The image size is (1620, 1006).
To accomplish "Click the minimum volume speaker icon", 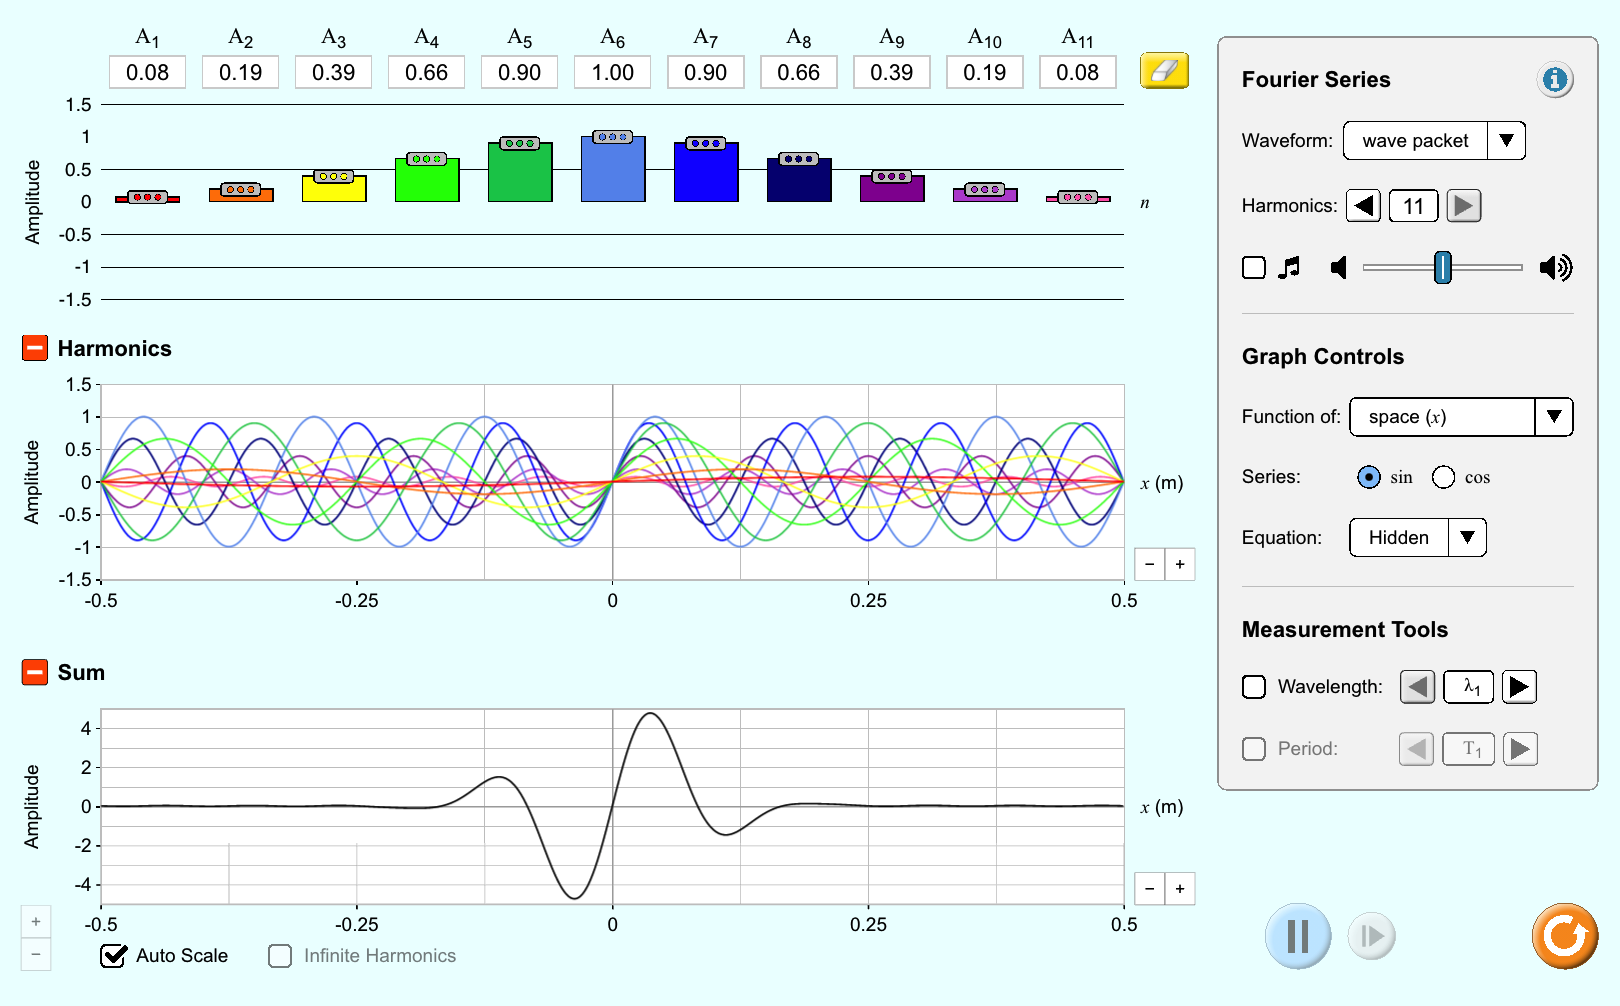I will click(1338, 268).
